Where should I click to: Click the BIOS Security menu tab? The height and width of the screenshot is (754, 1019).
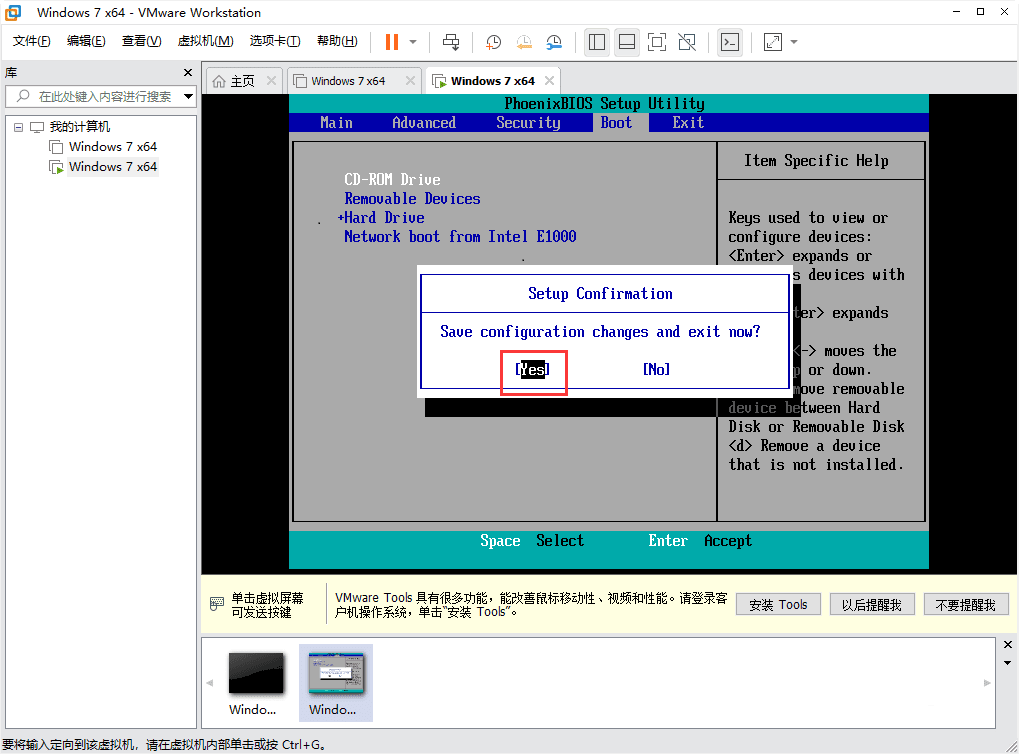pos(528,123)
